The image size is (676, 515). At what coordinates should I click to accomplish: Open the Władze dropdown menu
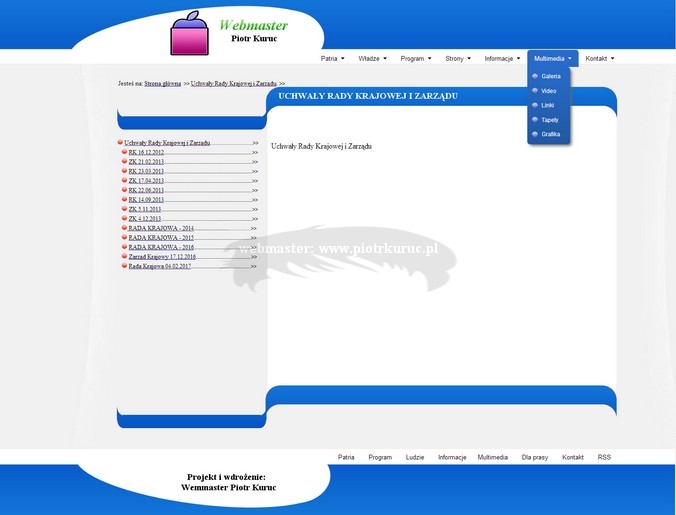click(x=371, y=59)
